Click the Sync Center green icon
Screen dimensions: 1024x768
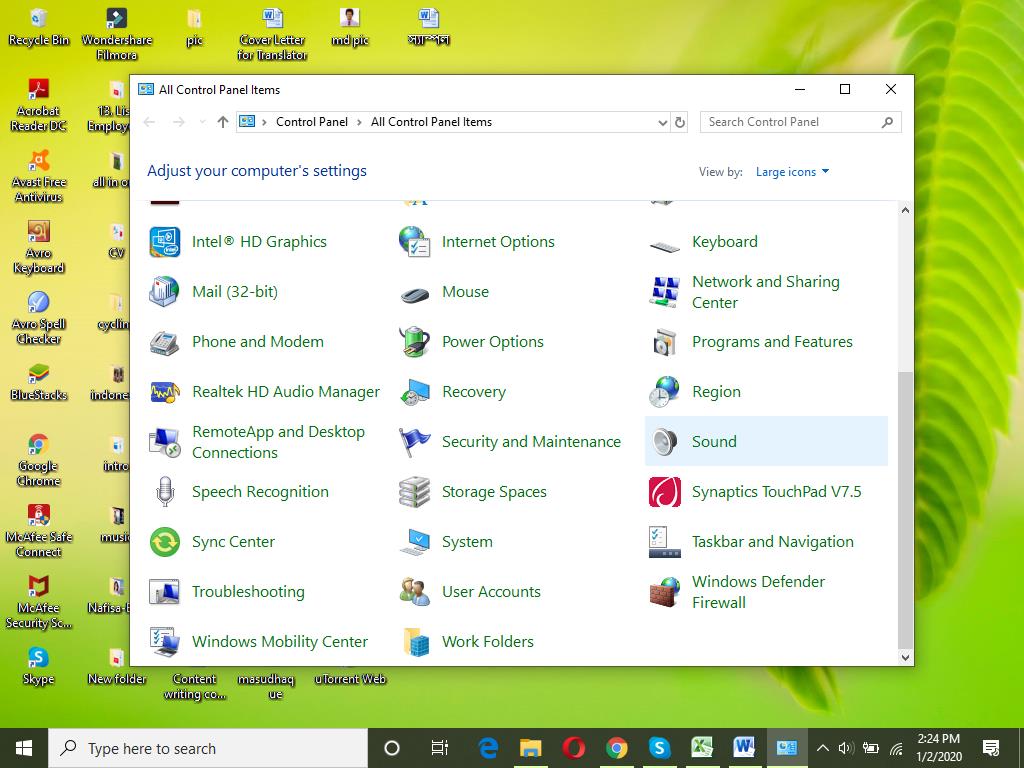click(x=164, y=542)
